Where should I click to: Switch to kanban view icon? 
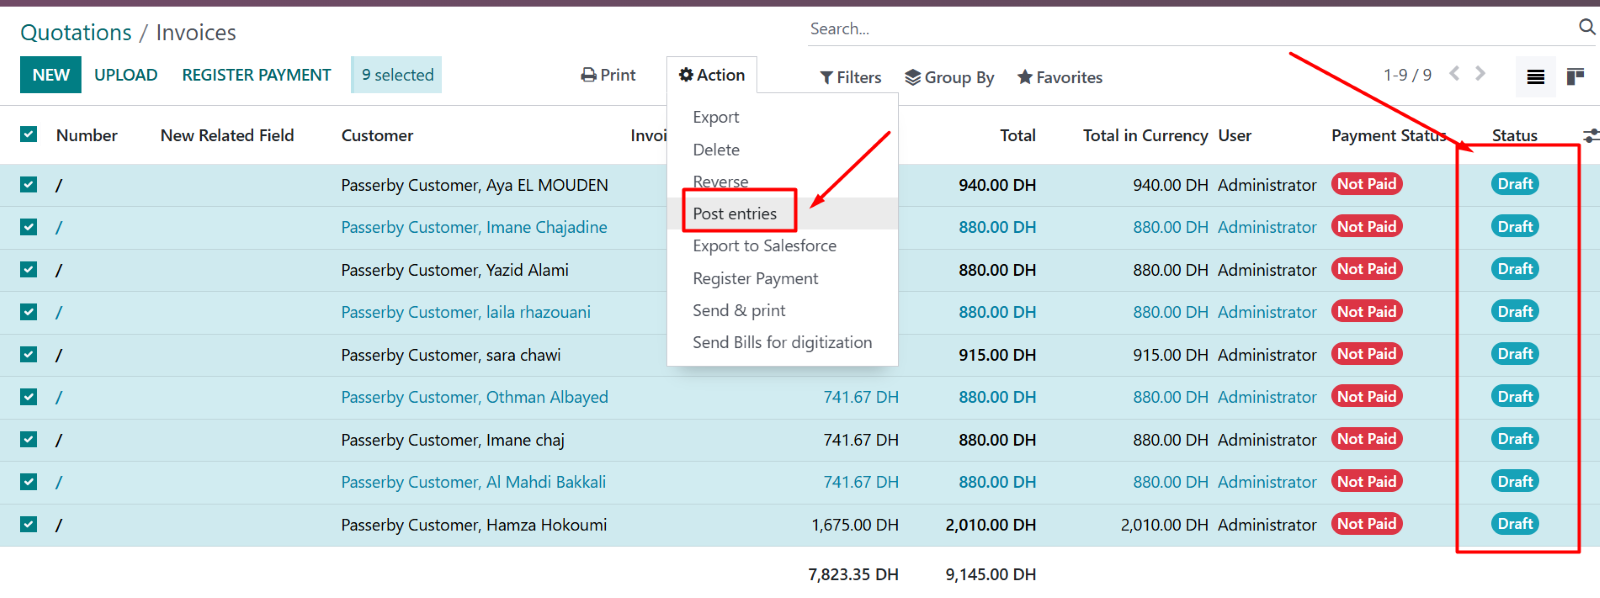point(1575,77)
